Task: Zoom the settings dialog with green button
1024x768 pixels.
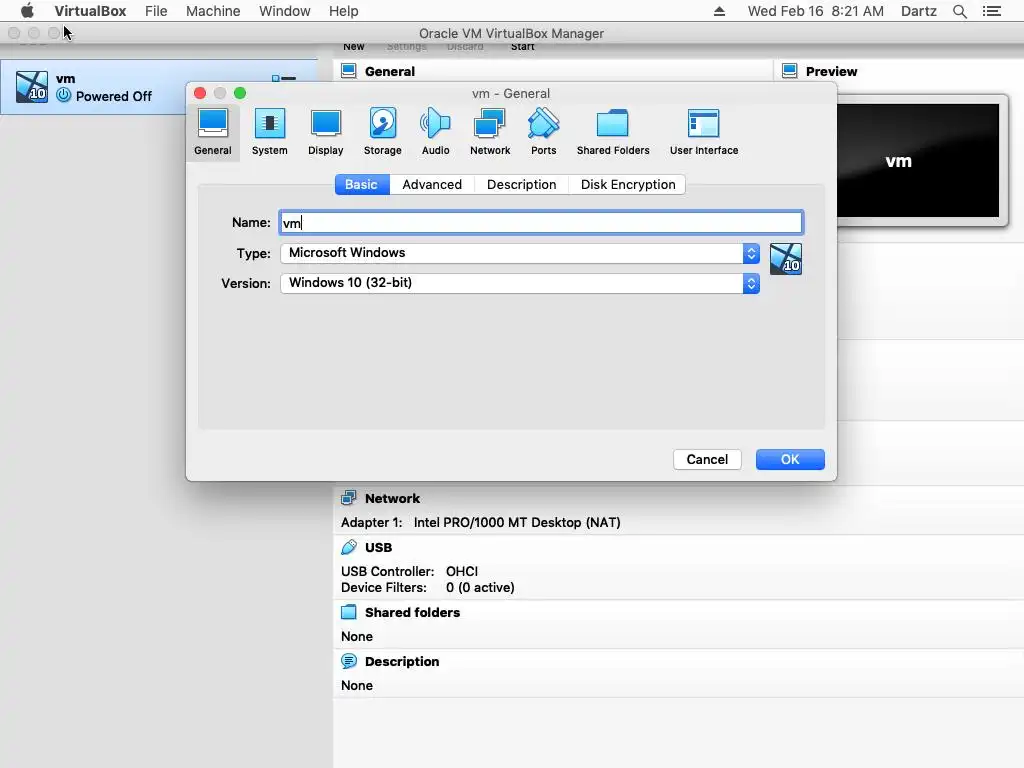Action: [240, 93]
